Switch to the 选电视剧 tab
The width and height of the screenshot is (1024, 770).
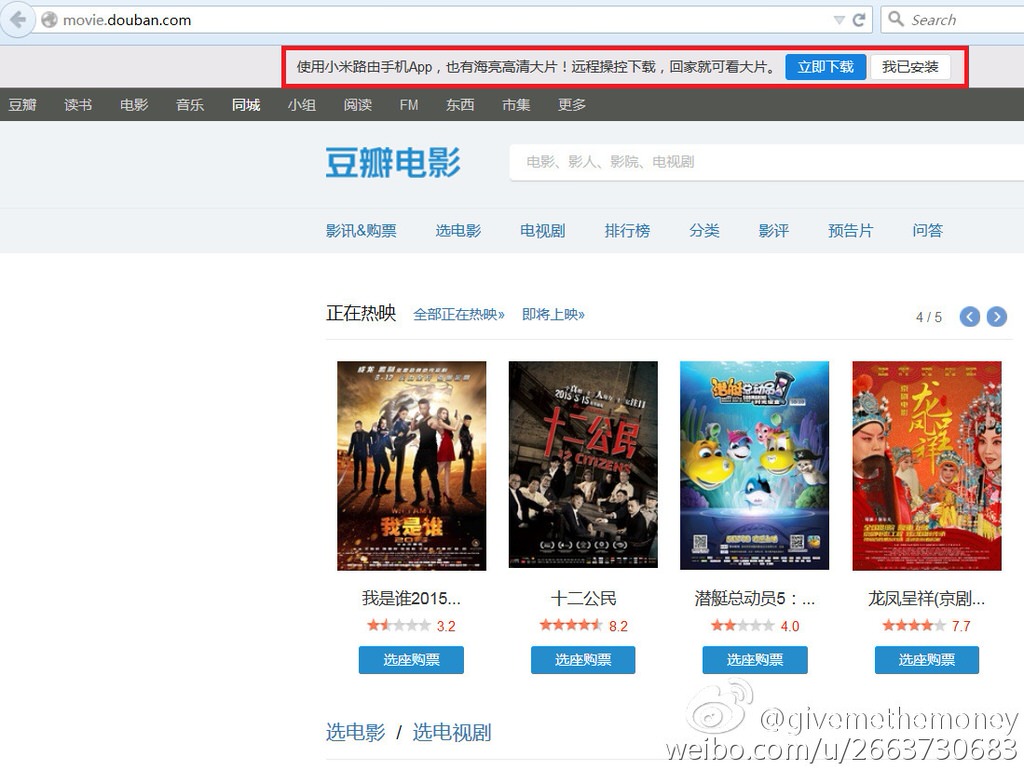click(x=452, y=733)
